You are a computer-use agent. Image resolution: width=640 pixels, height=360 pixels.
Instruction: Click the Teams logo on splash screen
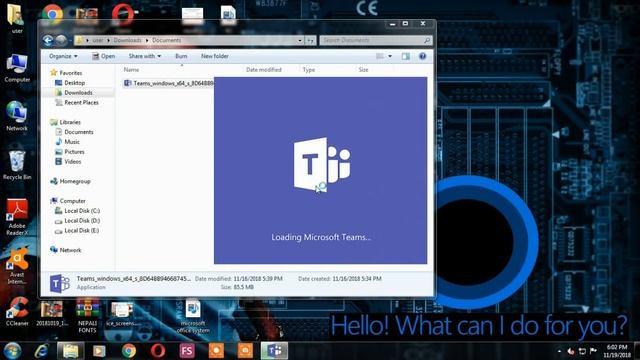322,164
